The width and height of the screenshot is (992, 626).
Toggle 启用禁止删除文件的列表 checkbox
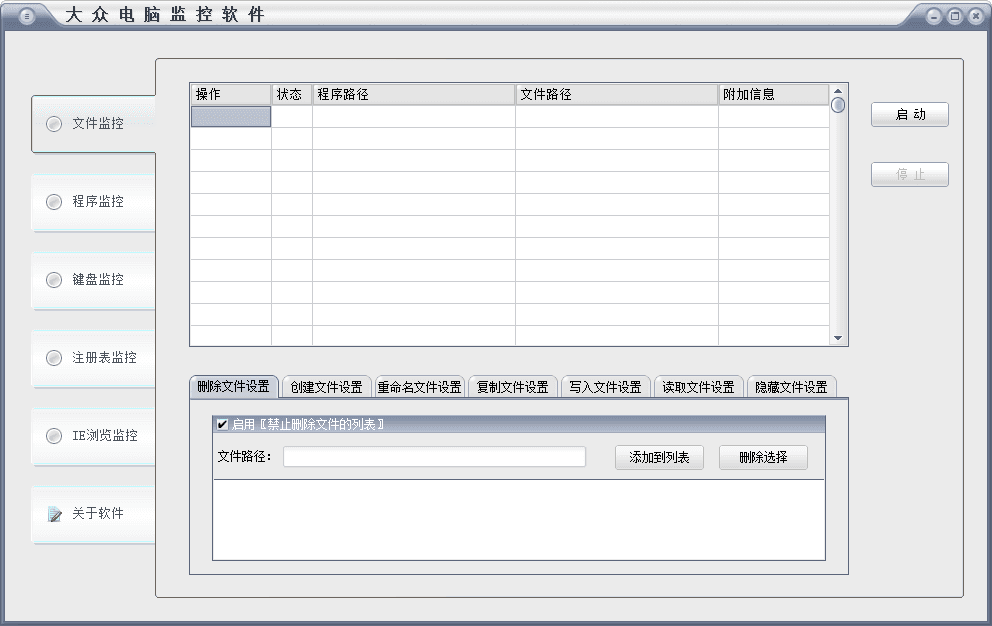coord(222,424)
